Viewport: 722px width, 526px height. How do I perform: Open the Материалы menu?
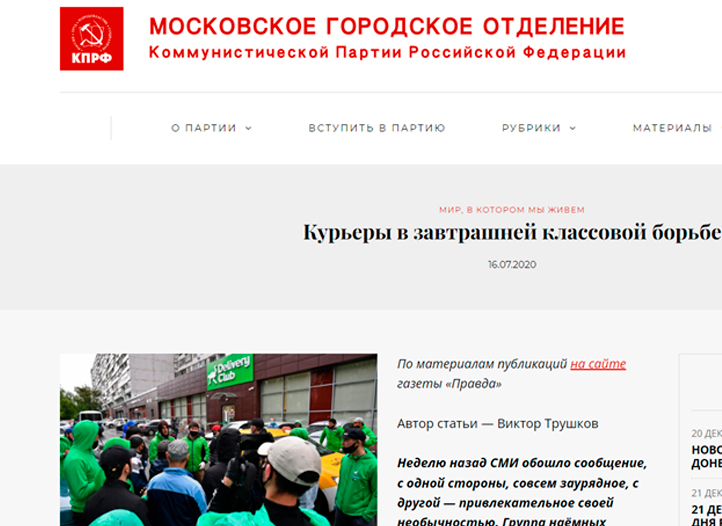coord(672,128)
